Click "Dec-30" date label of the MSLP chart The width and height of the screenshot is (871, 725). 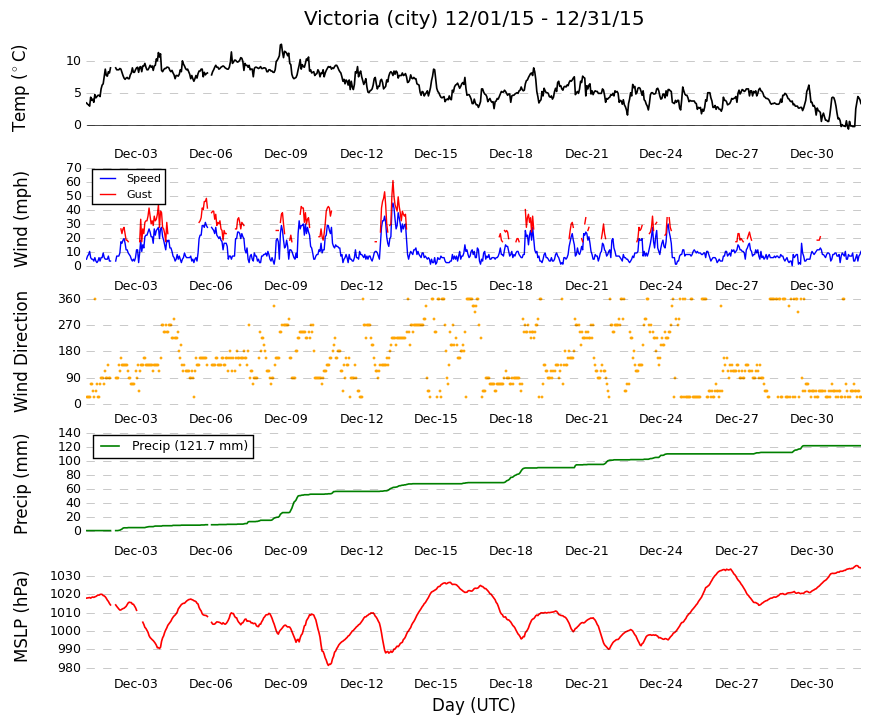[x=812, y=684]
